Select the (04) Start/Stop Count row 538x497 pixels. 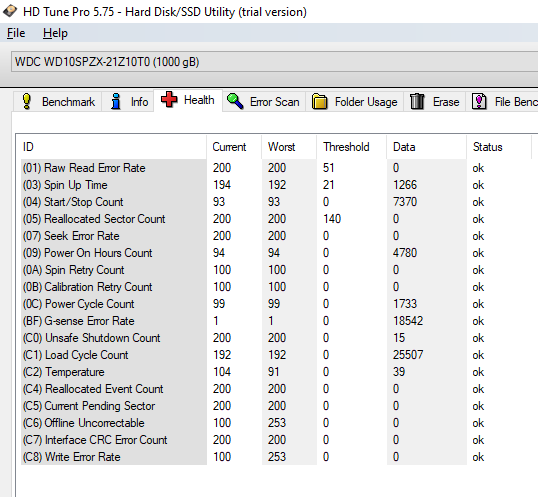277,202
